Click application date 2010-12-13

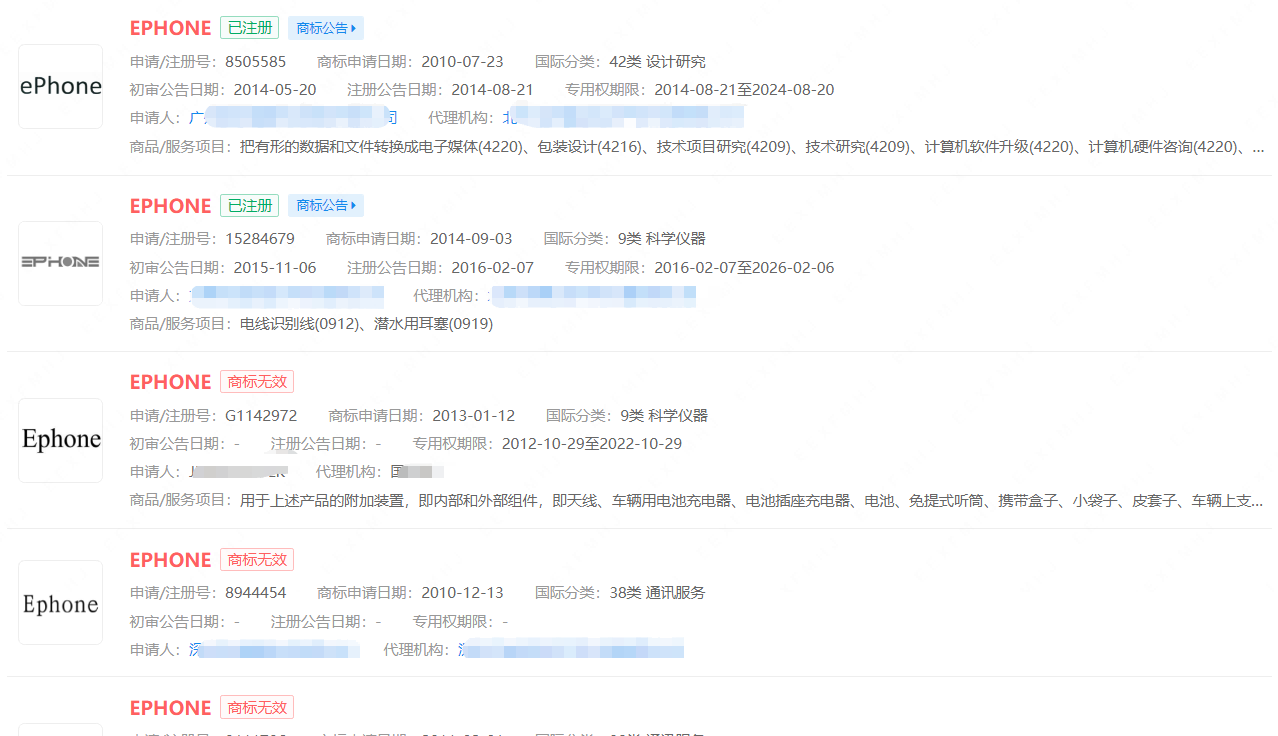point(462,593)
